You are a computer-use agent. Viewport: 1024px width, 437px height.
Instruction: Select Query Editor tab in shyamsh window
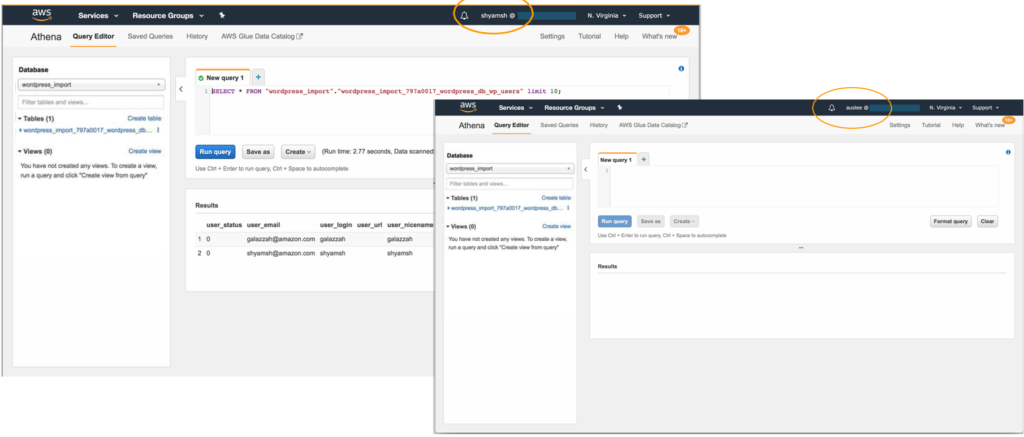tap(93, 37)
